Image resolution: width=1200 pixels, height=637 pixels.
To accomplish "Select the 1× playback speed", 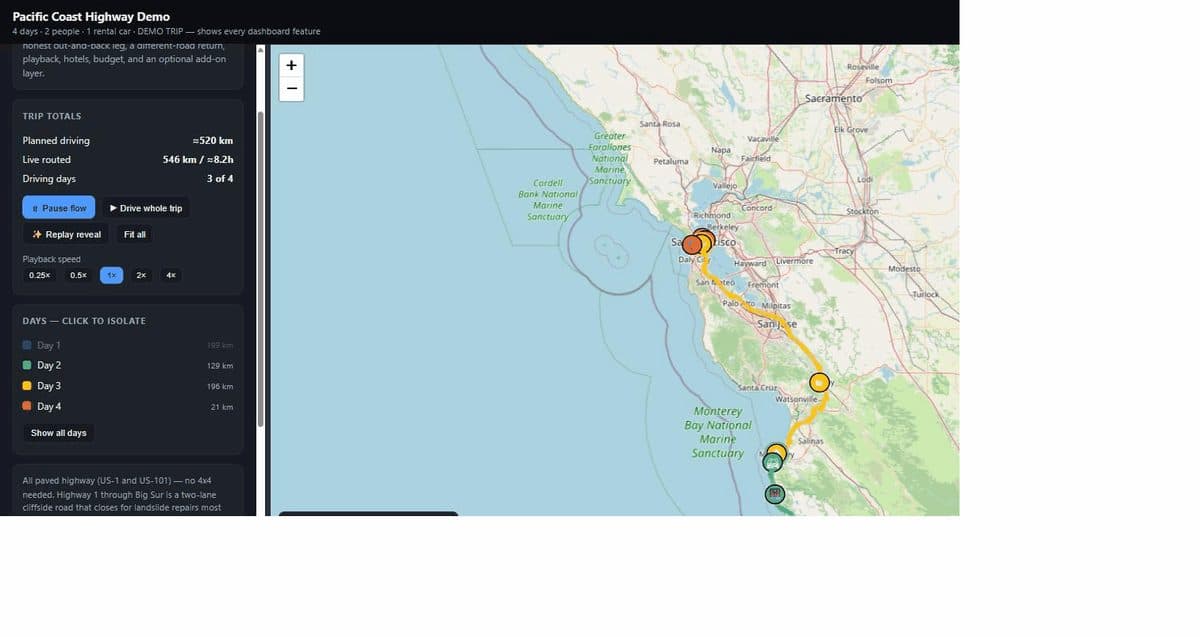I will (x=111, y=275).
